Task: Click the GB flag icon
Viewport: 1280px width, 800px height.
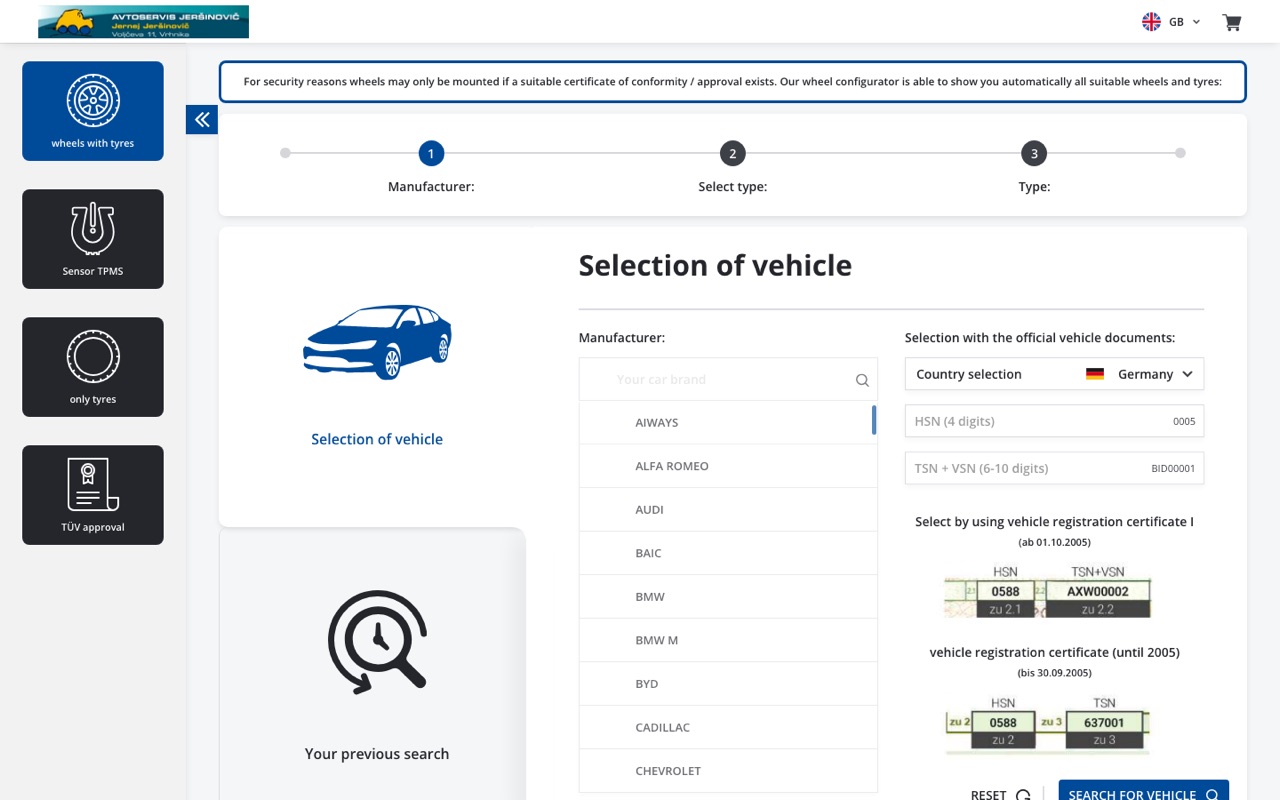Action: coord(1151,22)
